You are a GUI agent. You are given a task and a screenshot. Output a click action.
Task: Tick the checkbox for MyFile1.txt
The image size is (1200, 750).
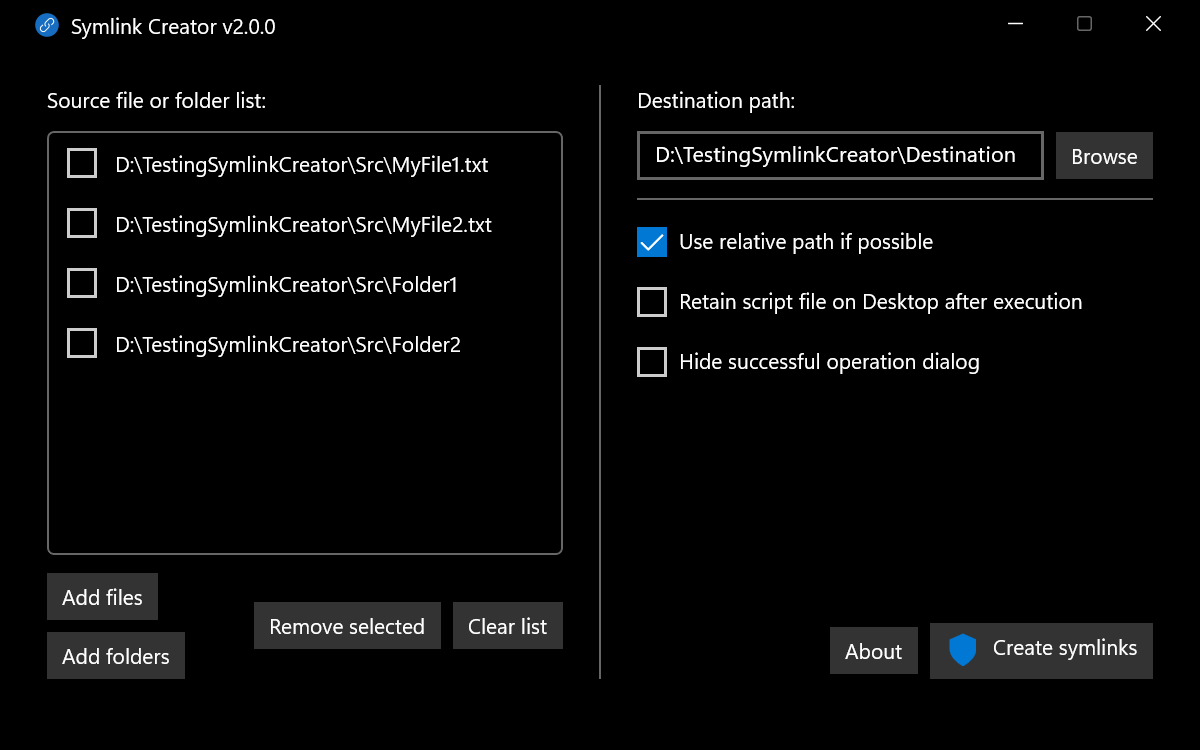tap(82, 163)
